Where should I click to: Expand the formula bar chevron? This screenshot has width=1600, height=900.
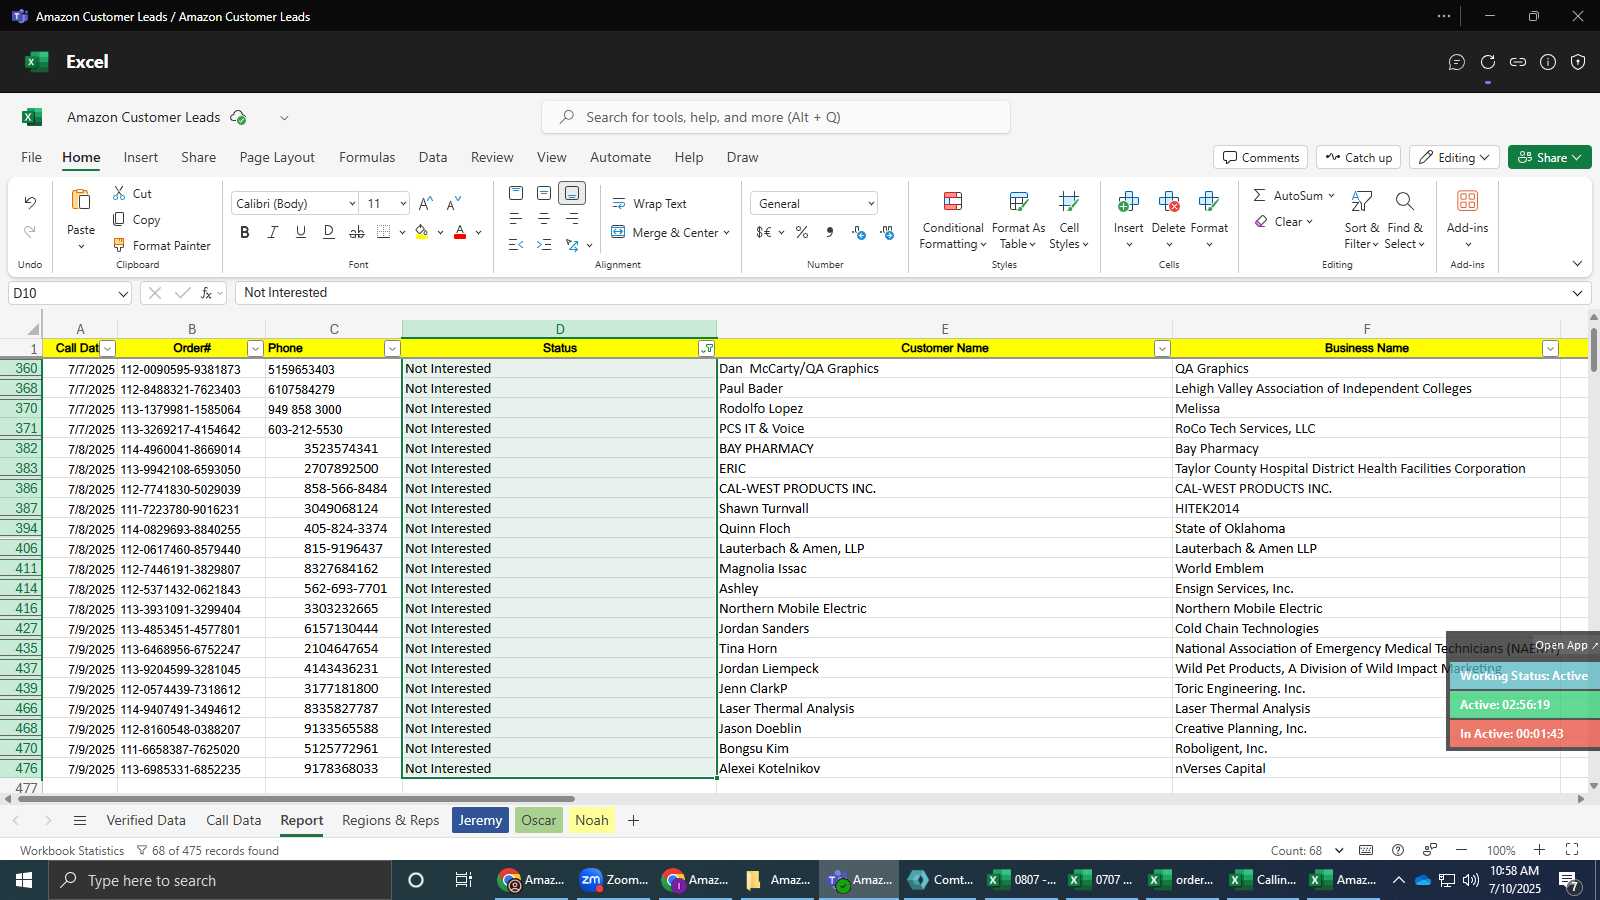[x=1577, y=293]
